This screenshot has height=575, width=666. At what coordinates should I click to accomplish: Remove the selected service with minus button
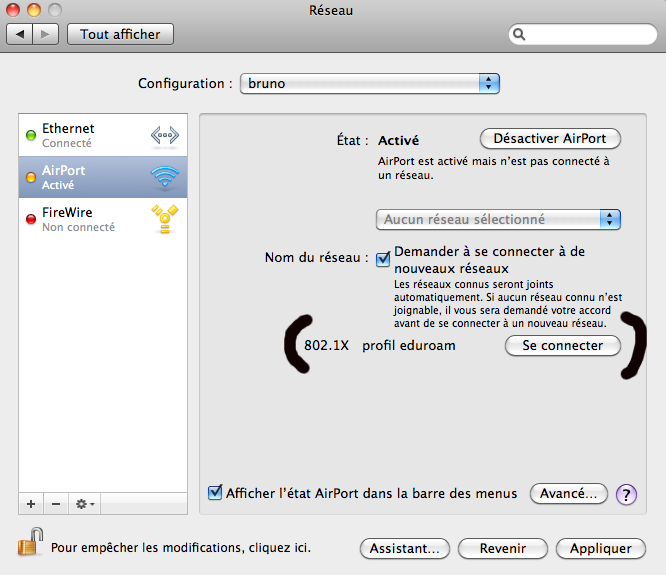(x=56, y=503)
